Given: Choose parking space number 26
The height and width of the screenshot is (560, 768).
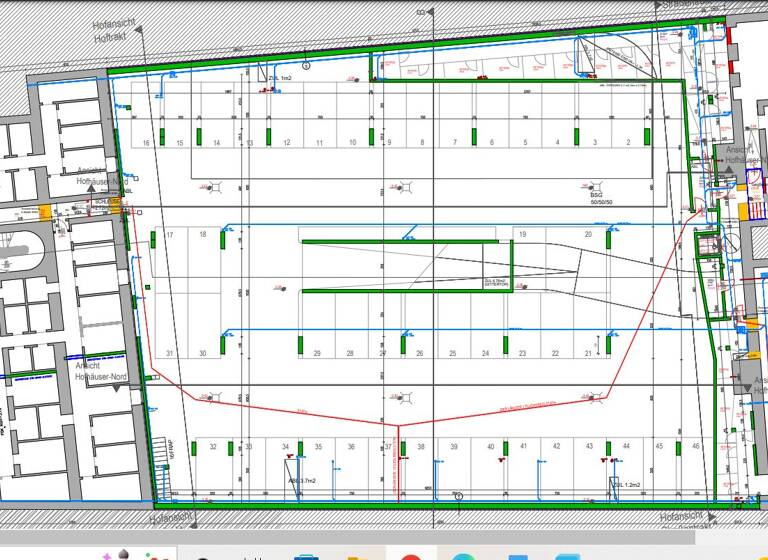Looking at the screenshot, I should (419, 354).
